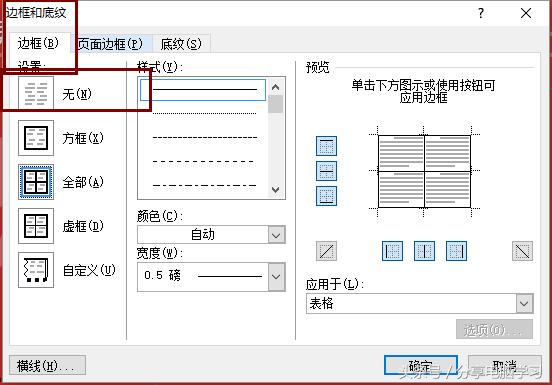552x385 pixels.
Task: Click the 横线(H)... button
Action: (x=47, y=366)
